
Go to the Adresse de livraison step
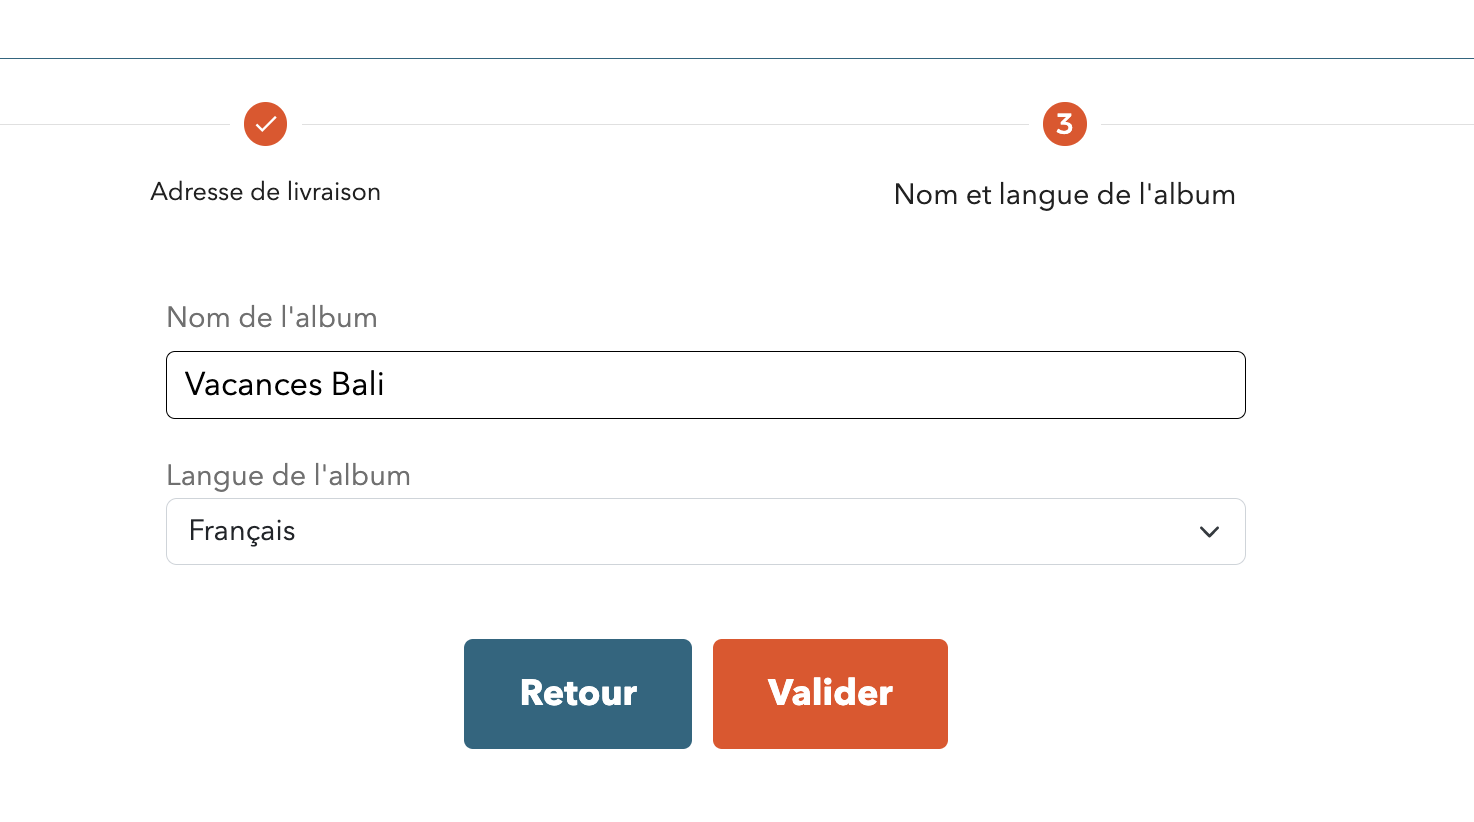point(265,192)
